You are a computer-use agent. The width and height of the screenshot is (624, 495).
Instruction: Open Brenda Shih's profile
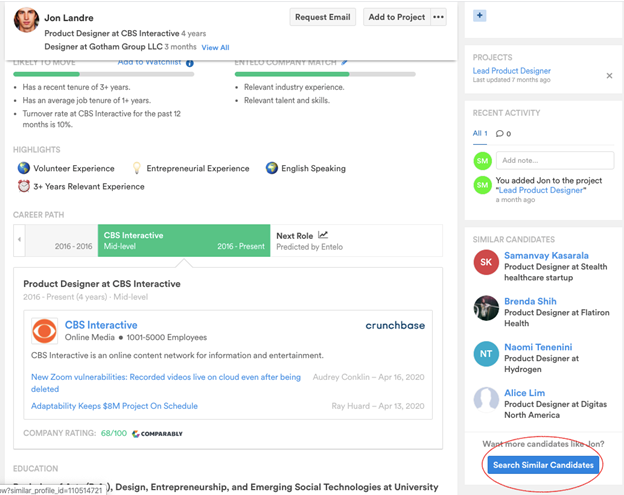click(x=530, y=301)
